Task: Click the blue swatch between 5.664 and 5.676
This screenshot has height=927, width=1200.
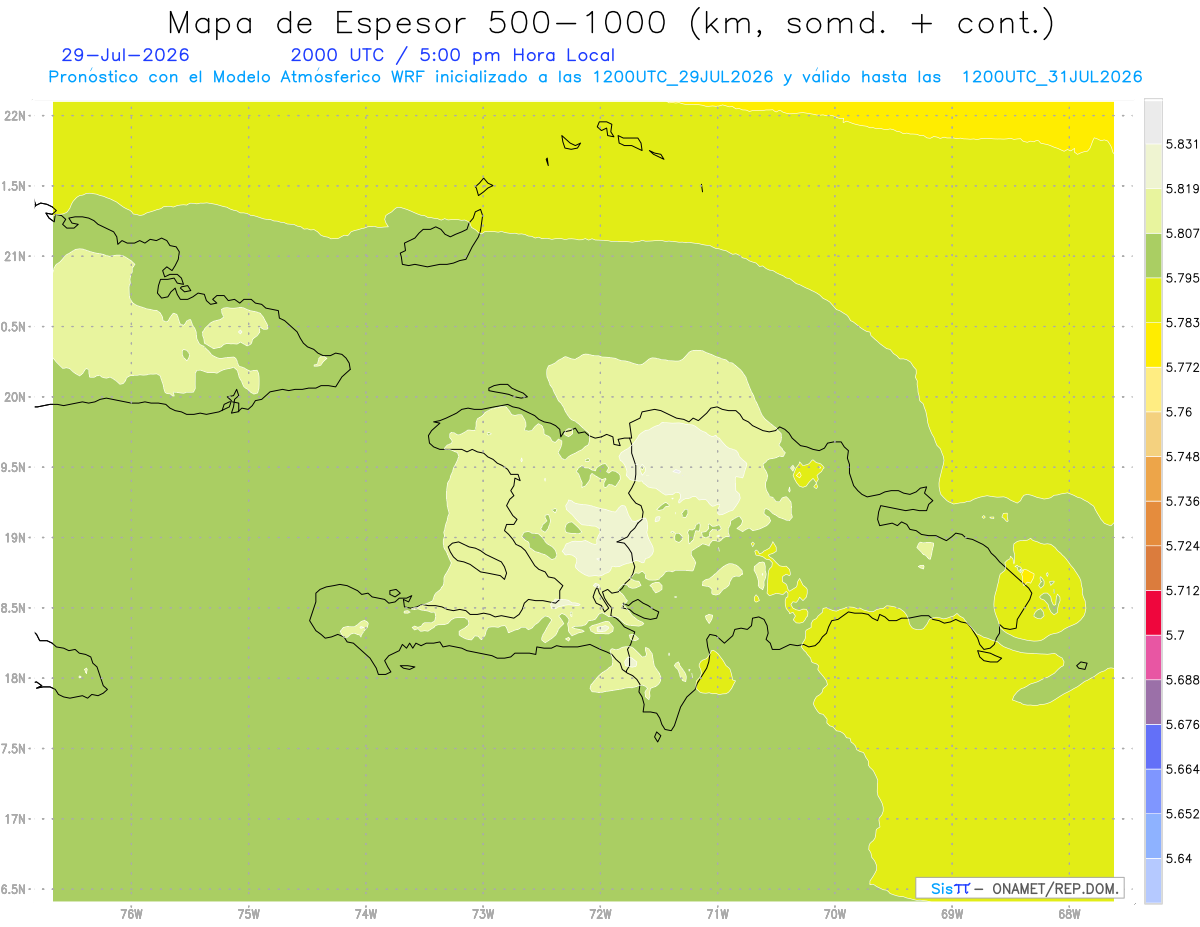Action: tap(1153, 746)
